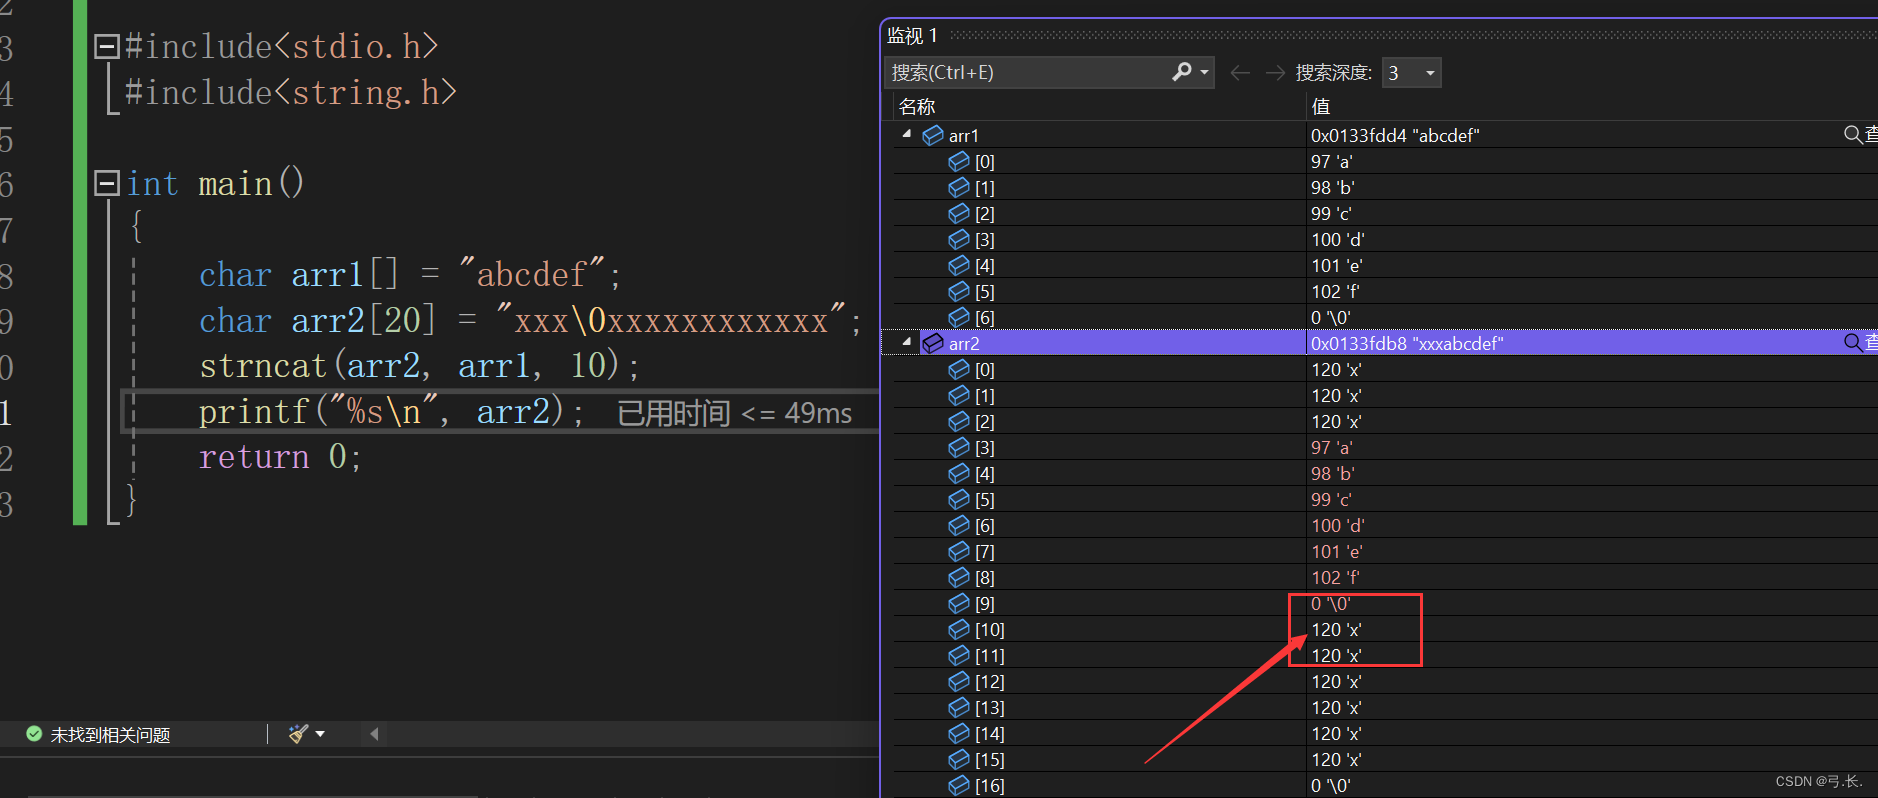Viewport: 1878px width, 798px height.
Task: Click the #include<string.h> line
Action: point(291,92)
